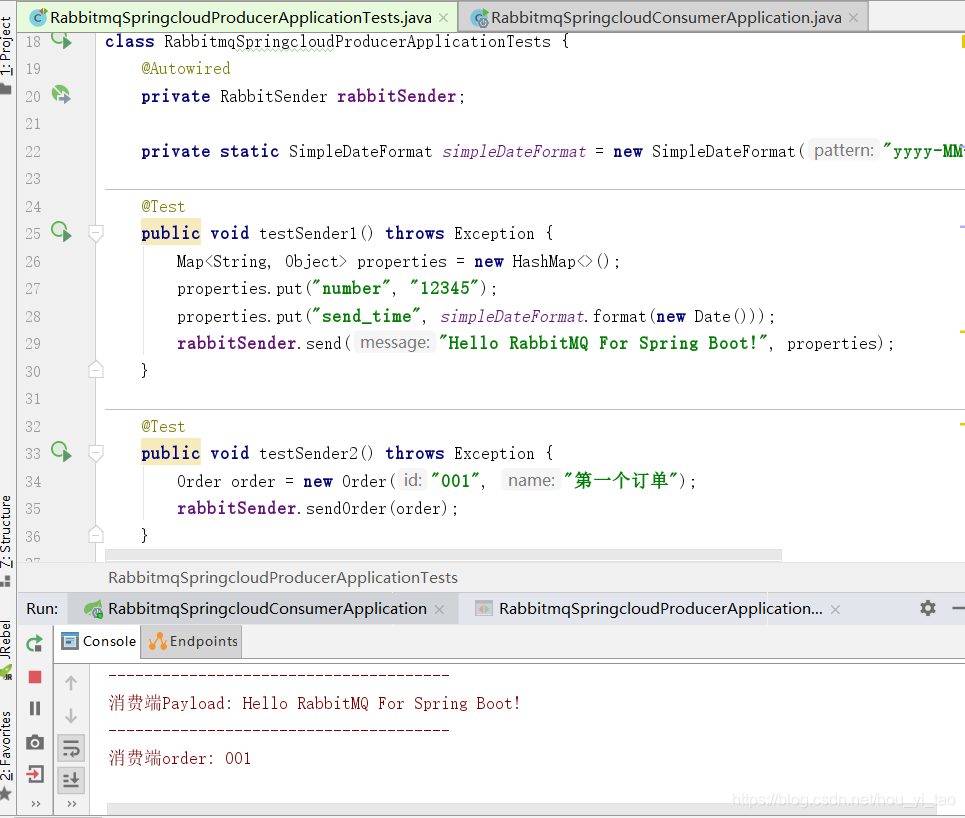
Task: Open the Console tab in the Run panel
Action: (98, 641)
